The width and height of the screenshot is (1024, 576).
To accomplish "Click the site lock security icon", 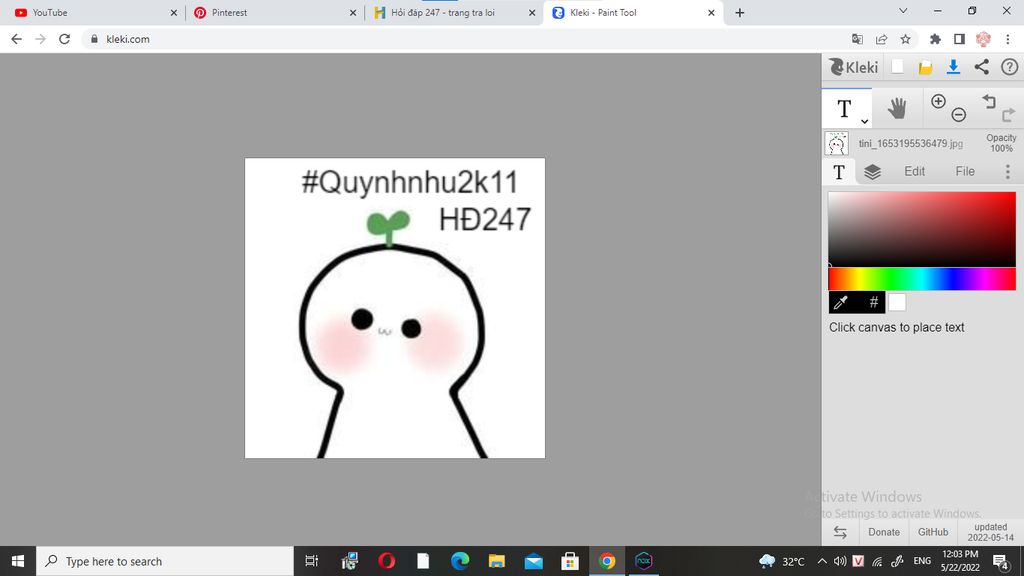I will [x=94, y=39].
